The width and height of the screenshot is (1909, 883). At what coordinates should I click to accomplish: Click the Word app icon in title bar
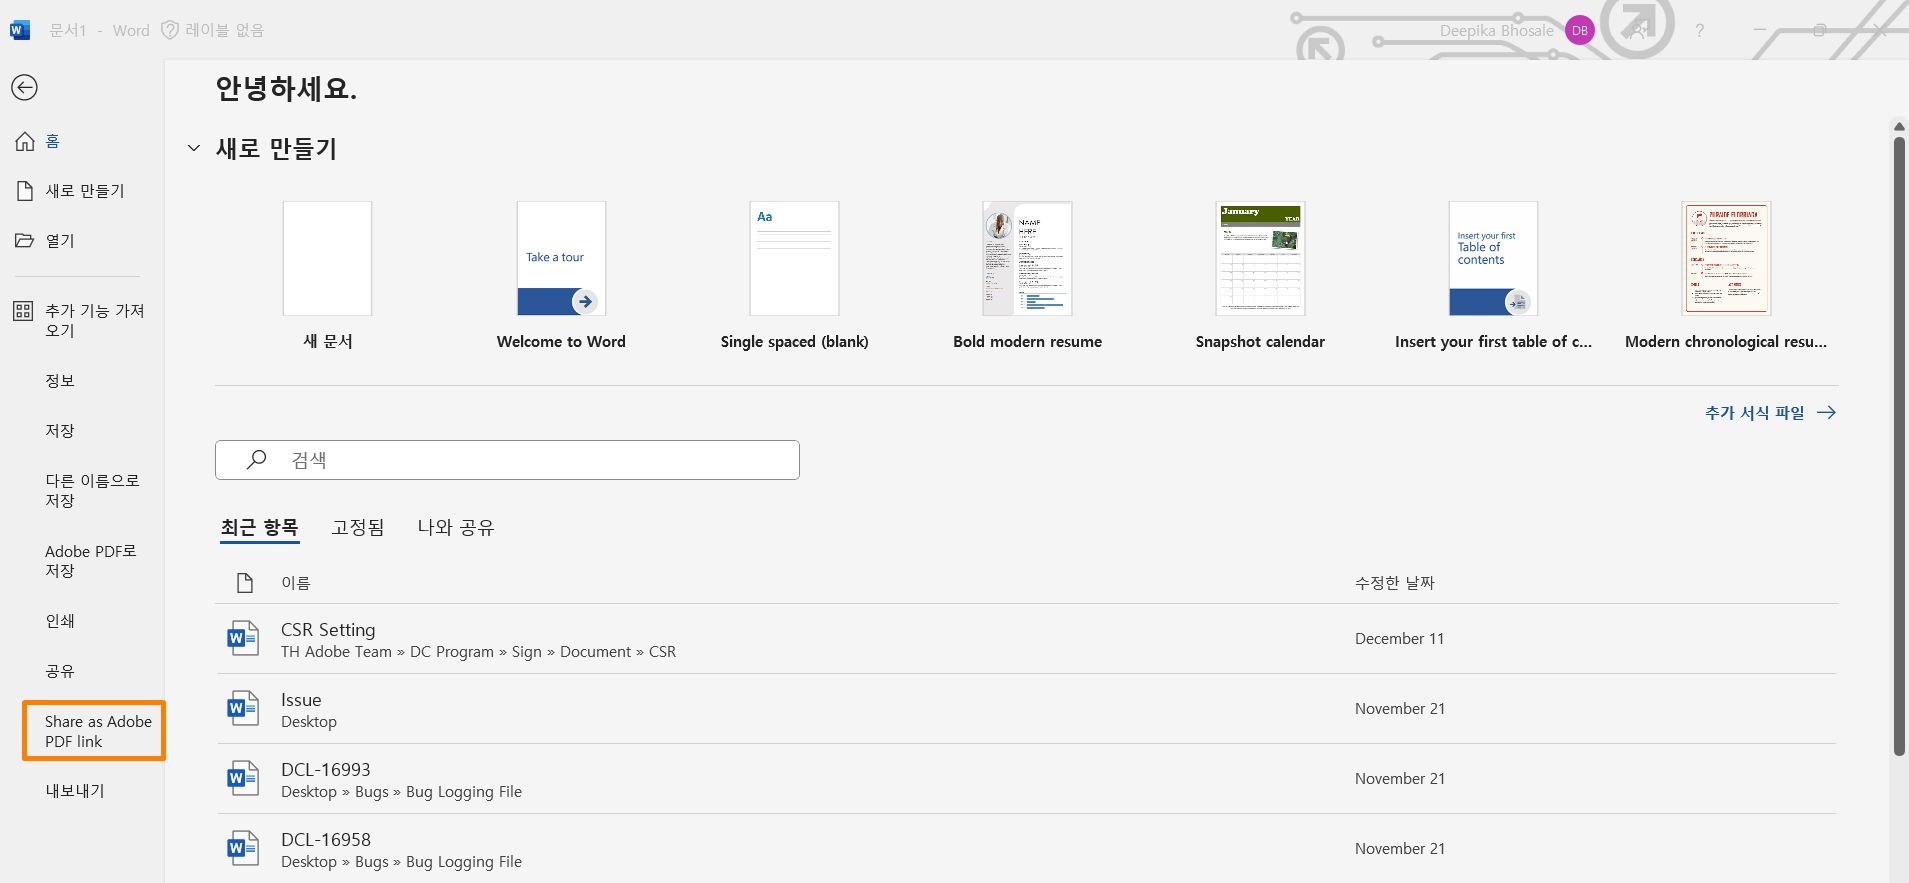(19, 30)
